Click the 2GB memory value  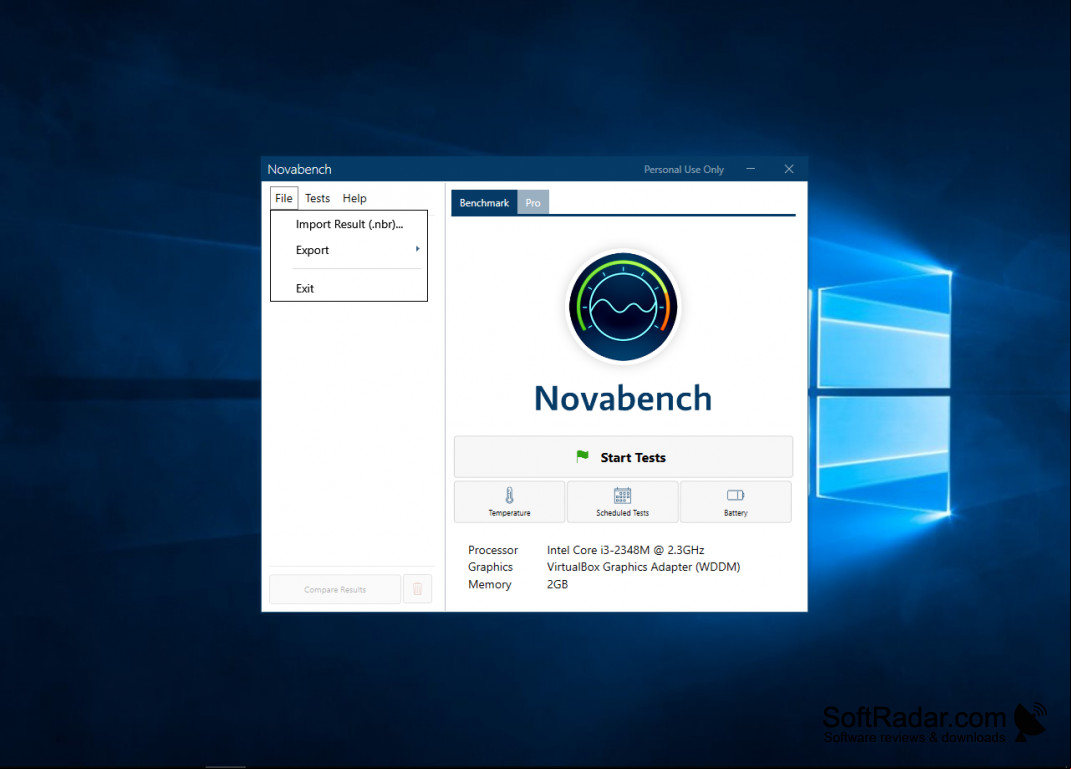557,584
